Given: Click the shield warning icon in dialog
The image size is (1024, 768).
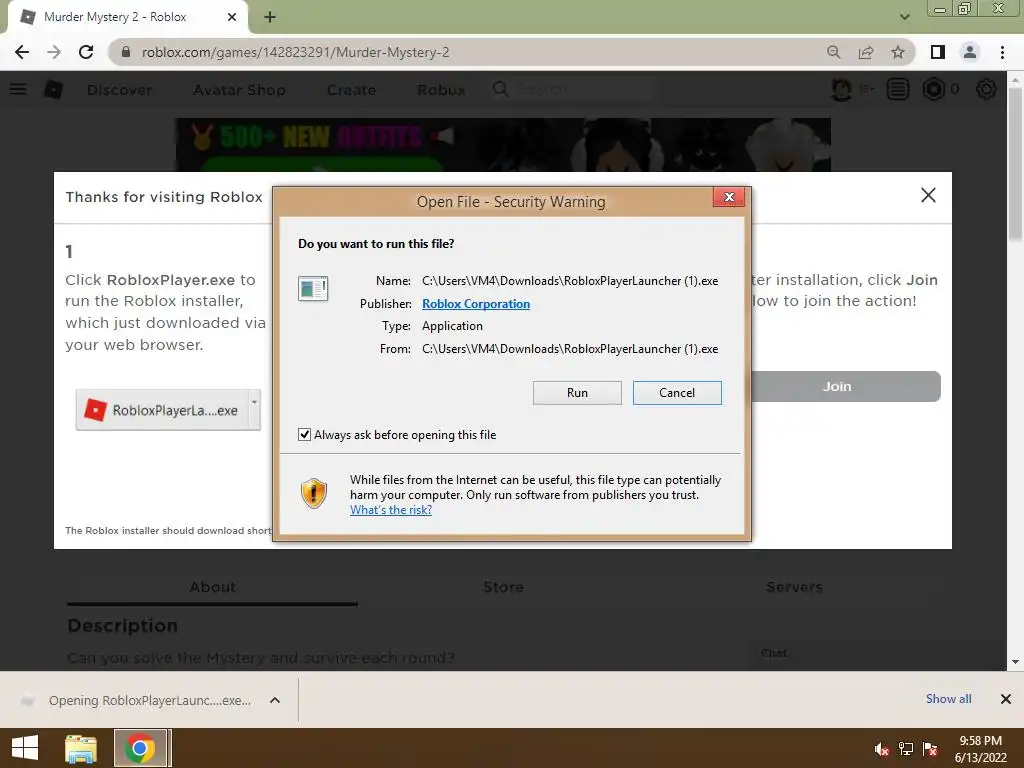Looking at the screenshot, I should point(313,493).
